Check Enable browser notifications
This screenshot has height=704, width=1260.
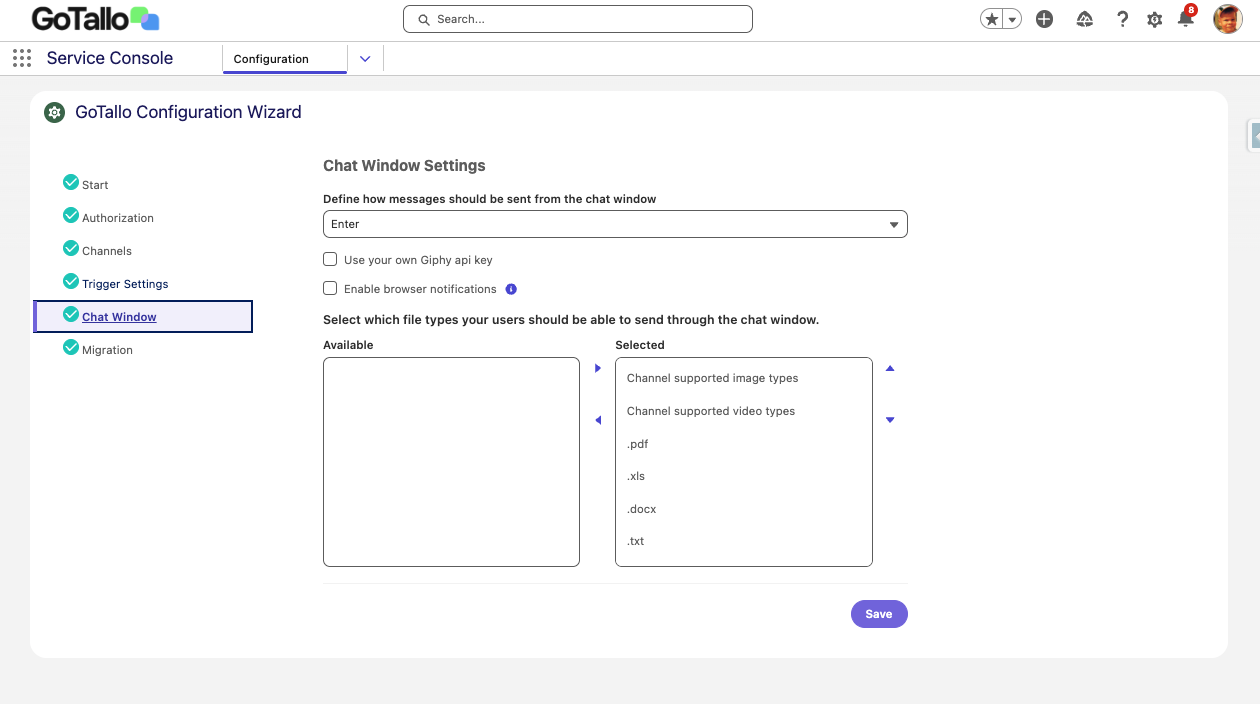coord(330,289)
